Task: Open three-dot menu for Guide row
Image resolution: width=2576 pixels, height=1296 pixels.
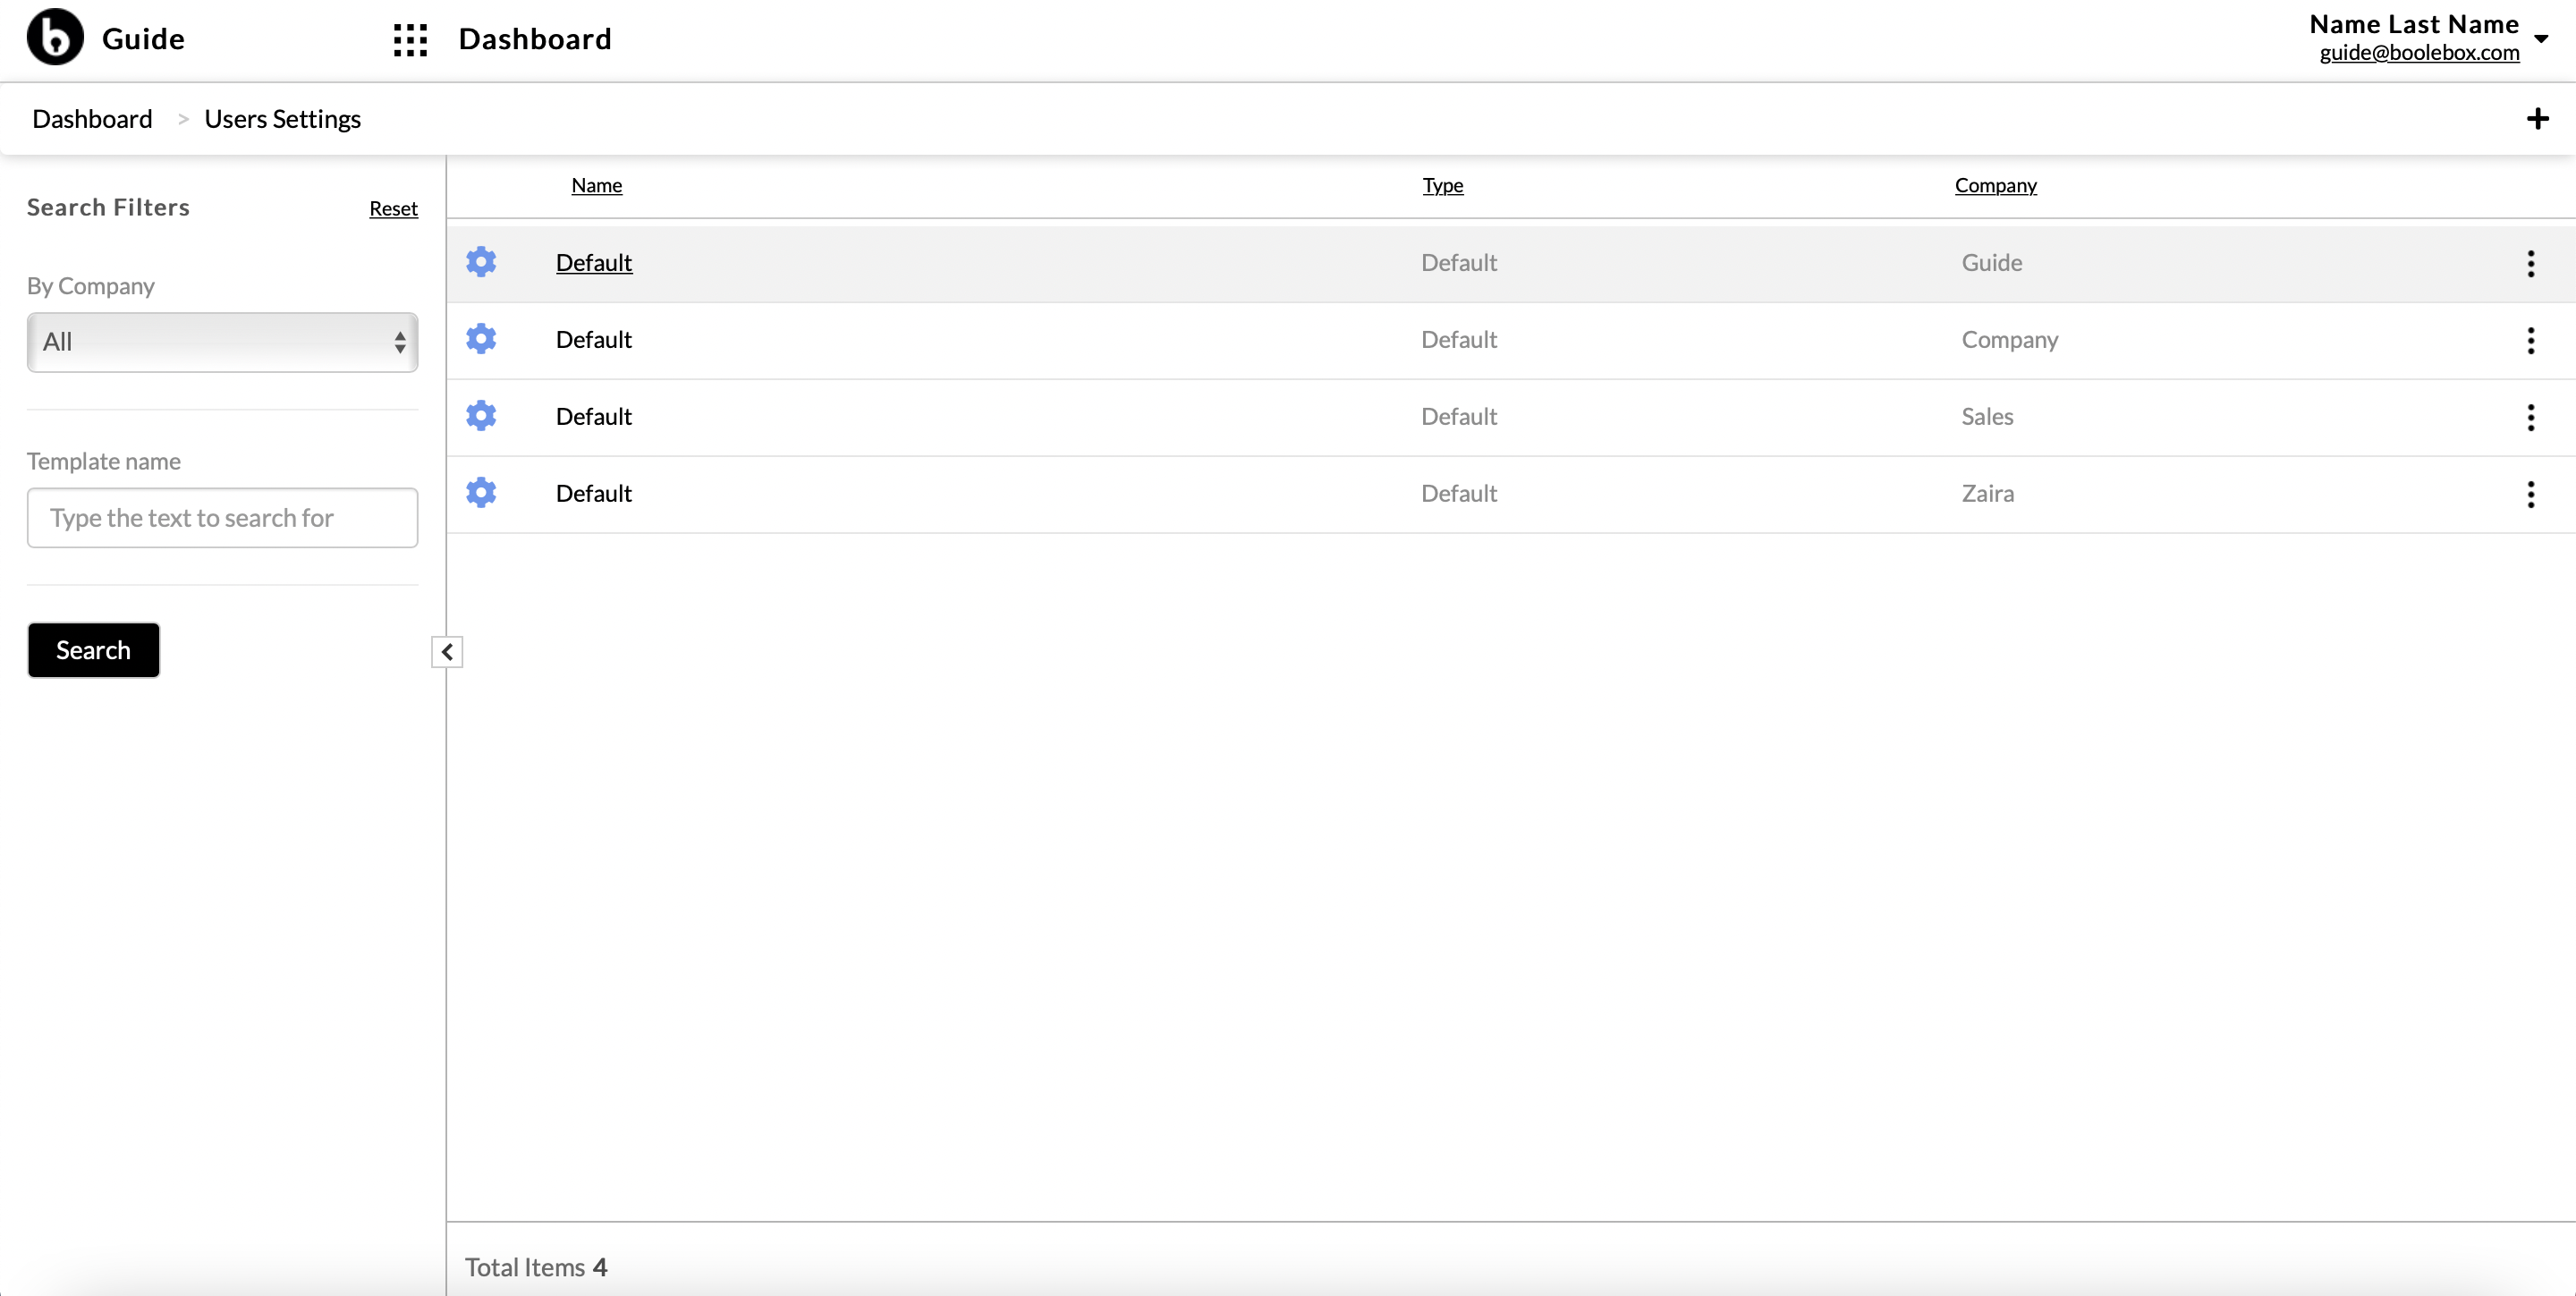Action: [x=2530, y=264]
